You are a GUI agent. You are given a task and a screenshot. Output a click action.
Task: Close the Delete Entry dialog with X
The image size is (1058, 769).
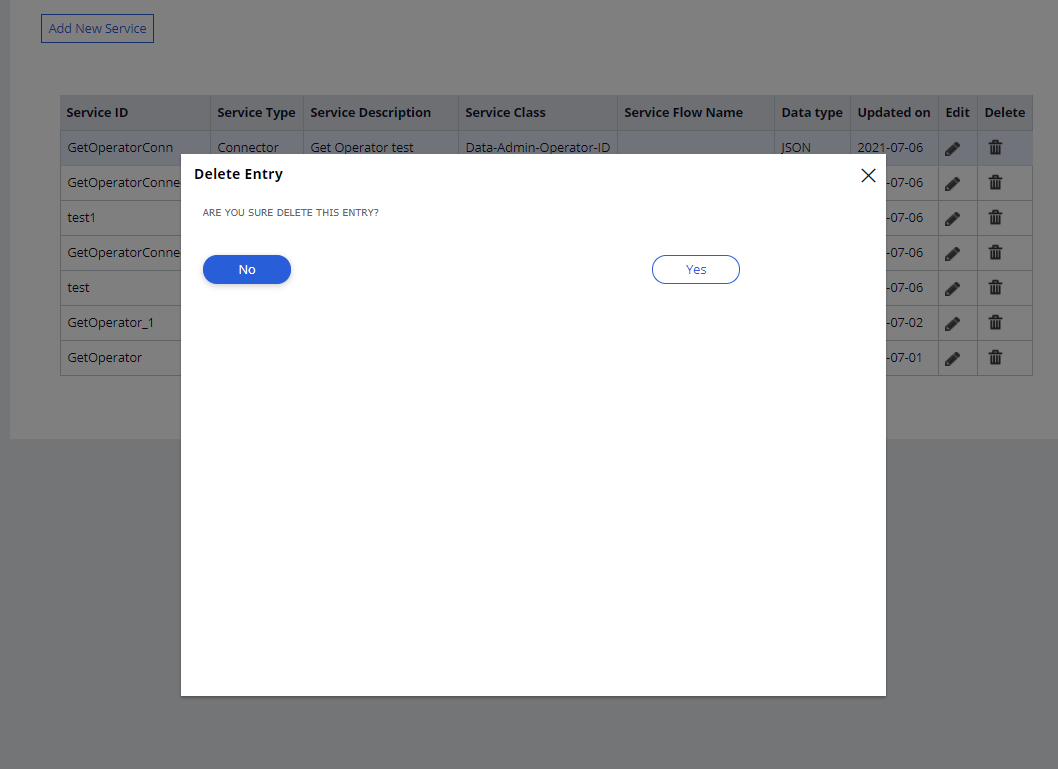[x=868, y=175]
